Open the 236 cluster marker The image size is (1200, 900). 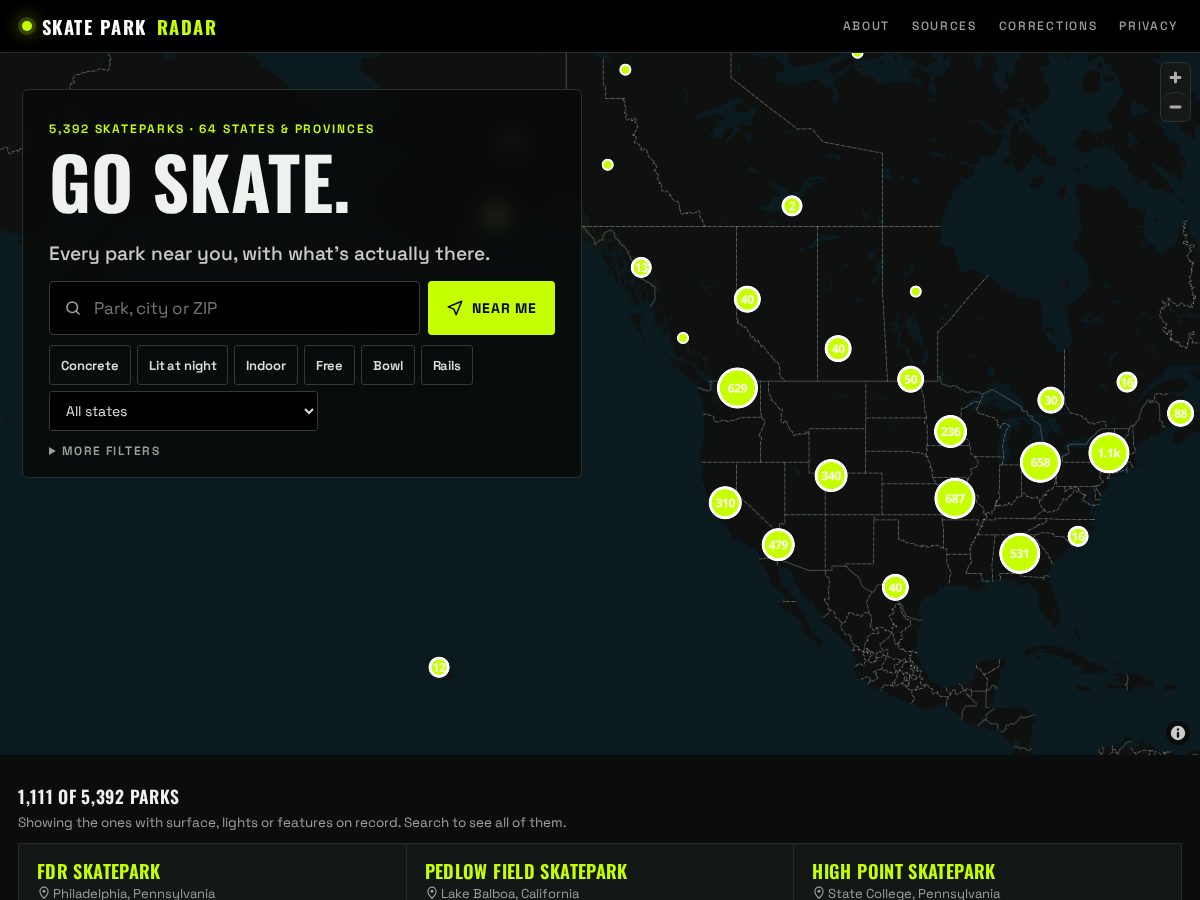tap(950, 432)
